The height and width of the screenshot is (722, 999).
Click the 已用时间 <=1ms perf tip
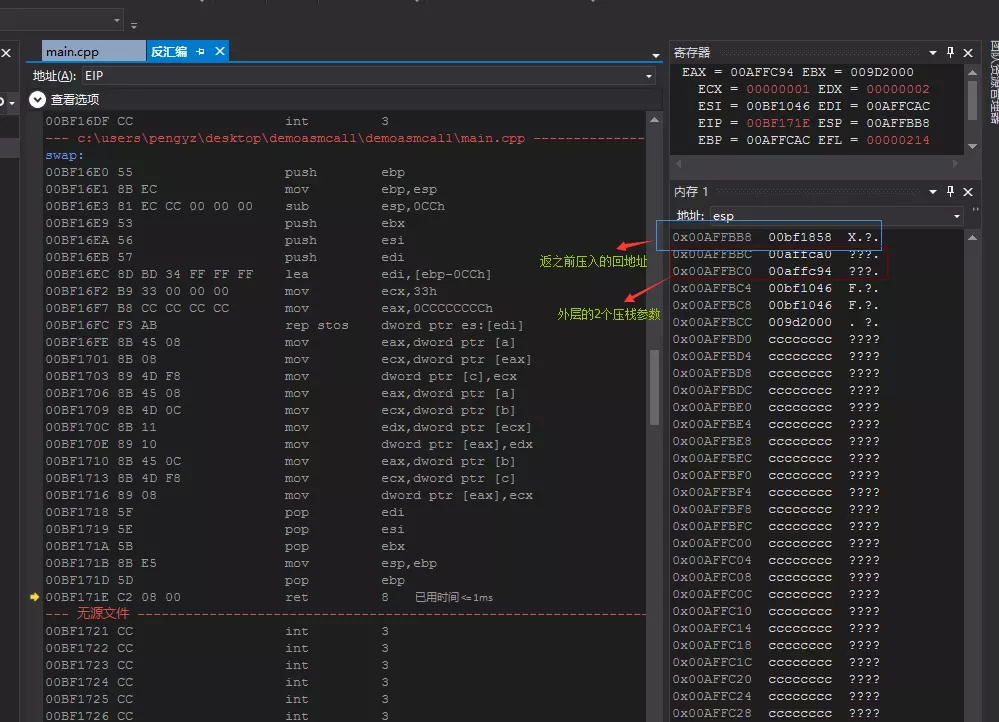(454, 597)
